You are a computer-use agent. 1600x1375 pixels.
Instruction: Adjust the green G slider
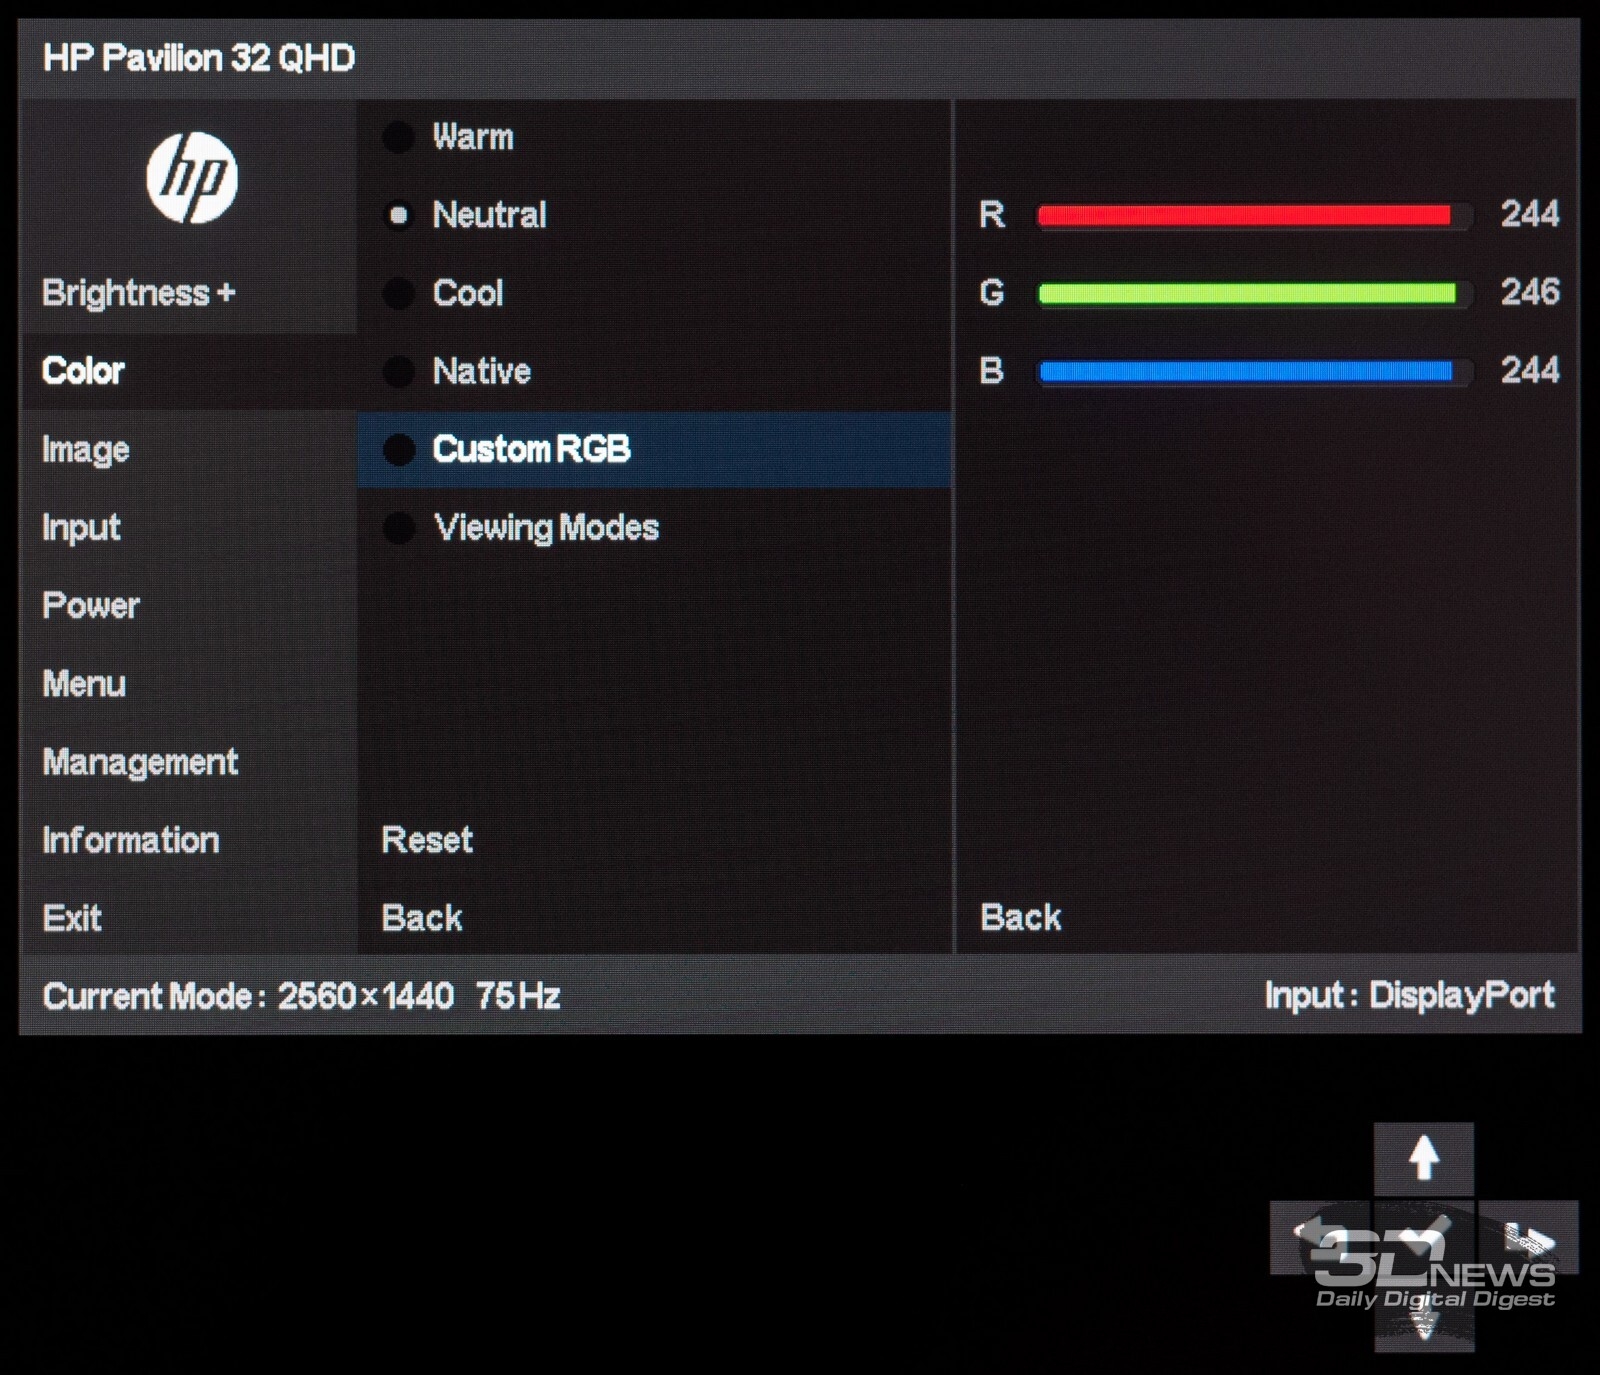pyautogui.click(x=1254, y=293)
